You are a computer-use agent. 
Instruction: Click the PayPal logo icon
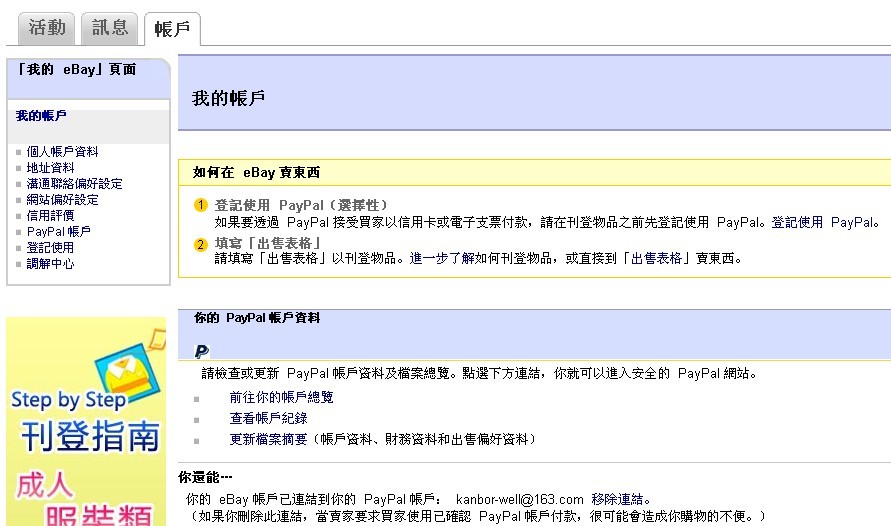201,351
